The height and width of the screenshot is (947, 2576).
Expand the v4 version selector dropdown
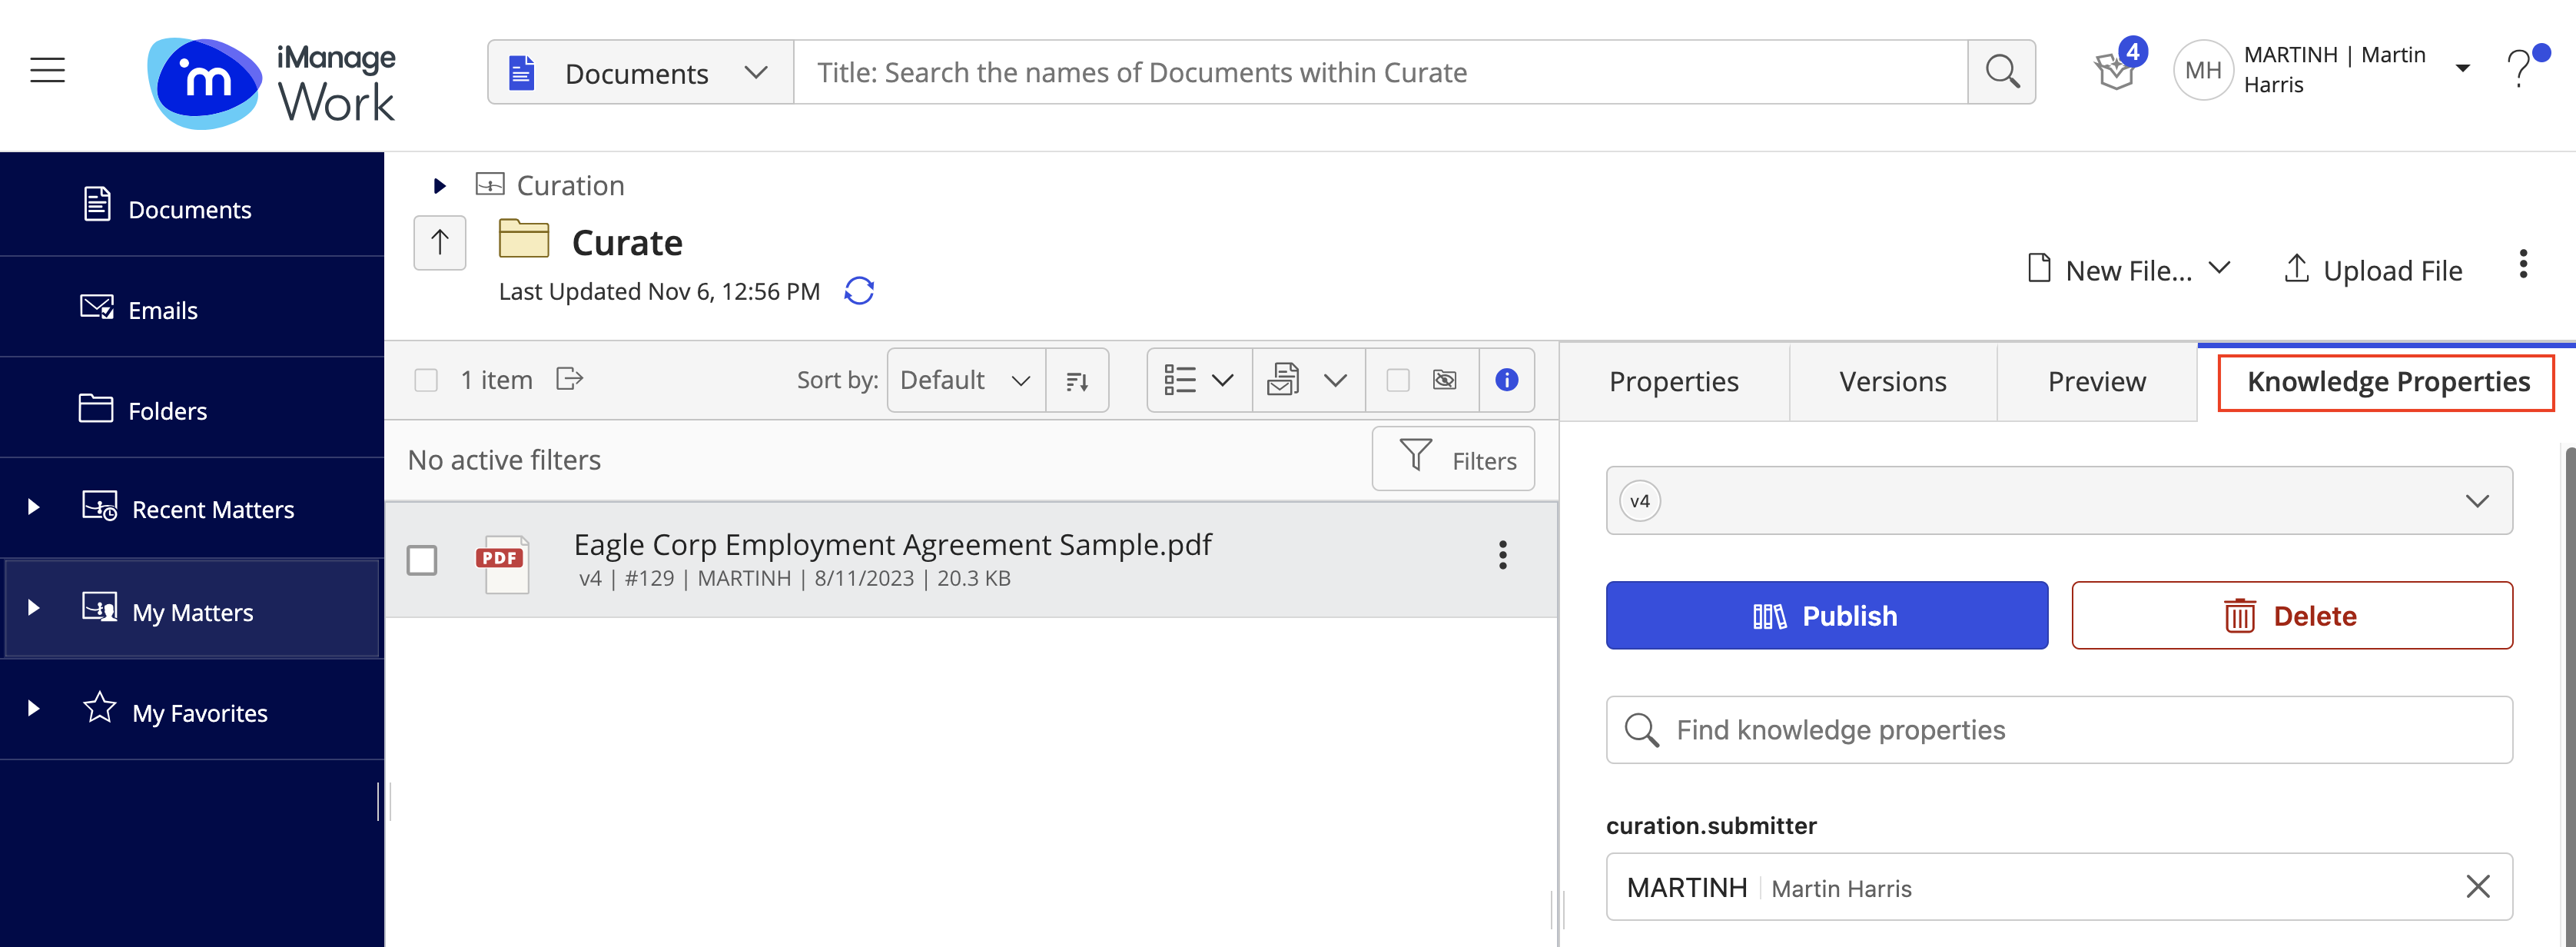[2058, 500]
